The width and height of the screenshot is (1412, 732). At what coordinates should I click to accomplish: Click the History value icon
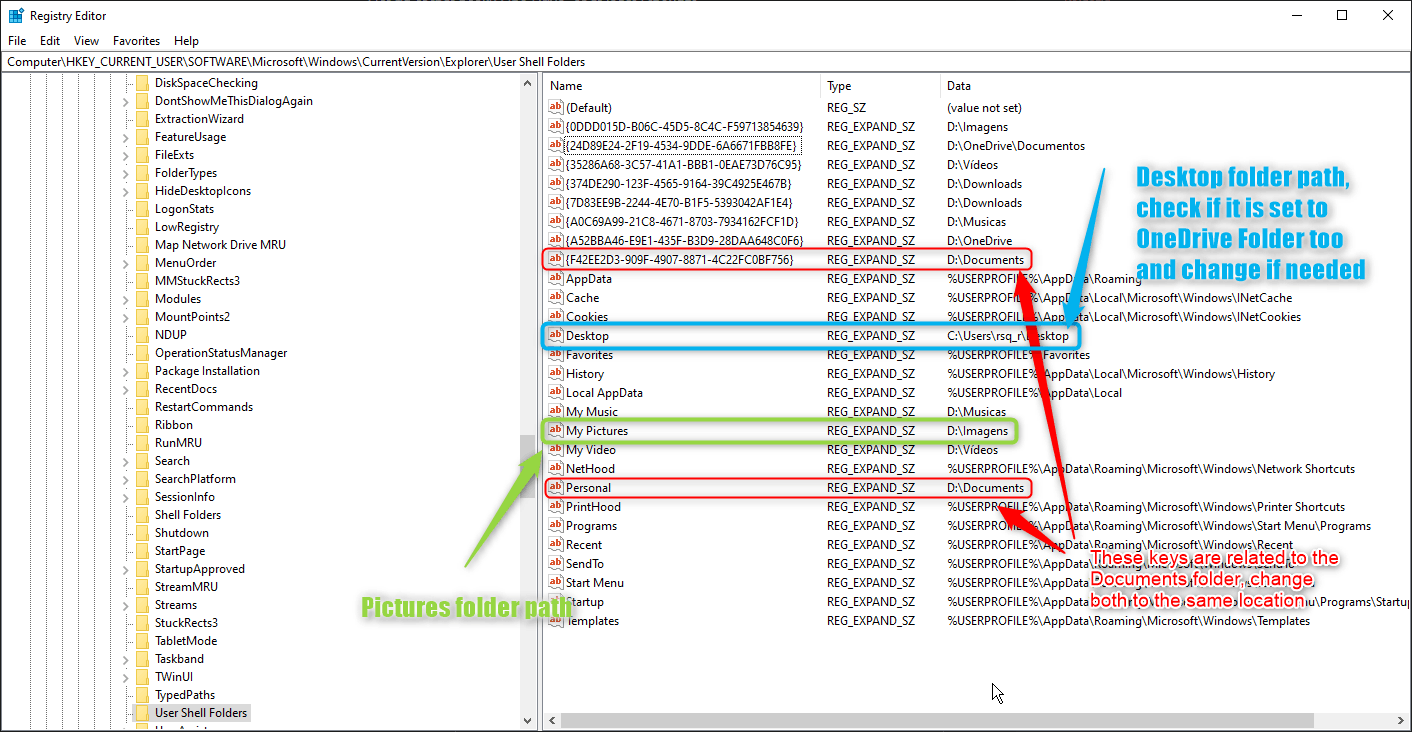coord(556,373)
